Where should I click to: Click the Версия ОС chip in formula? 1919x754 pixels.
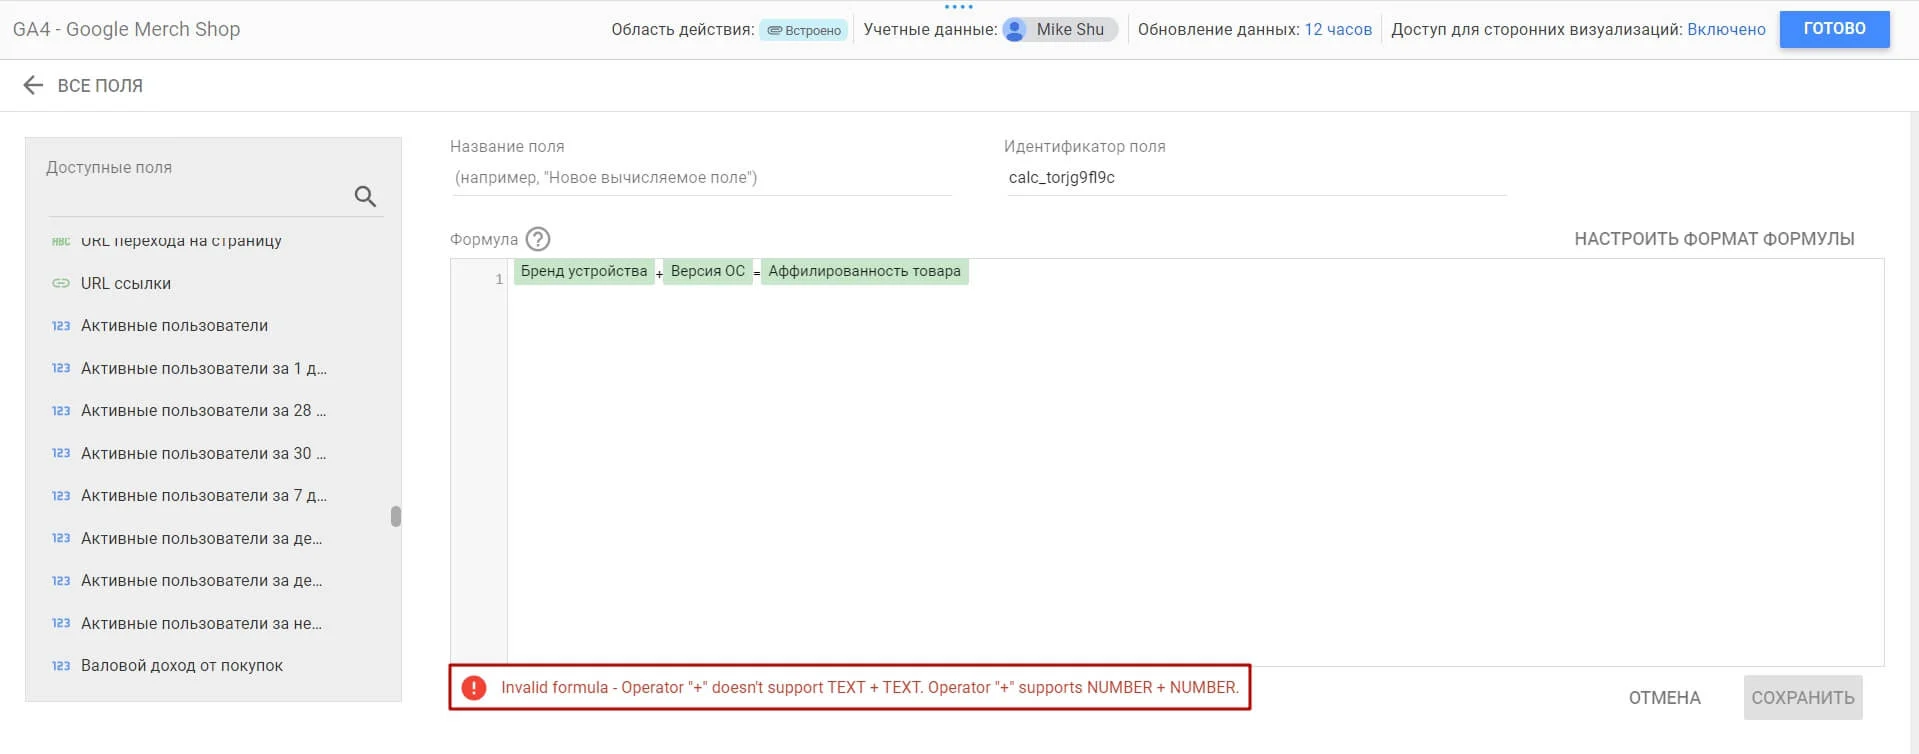pyautogui.click(x=707, y=271)
